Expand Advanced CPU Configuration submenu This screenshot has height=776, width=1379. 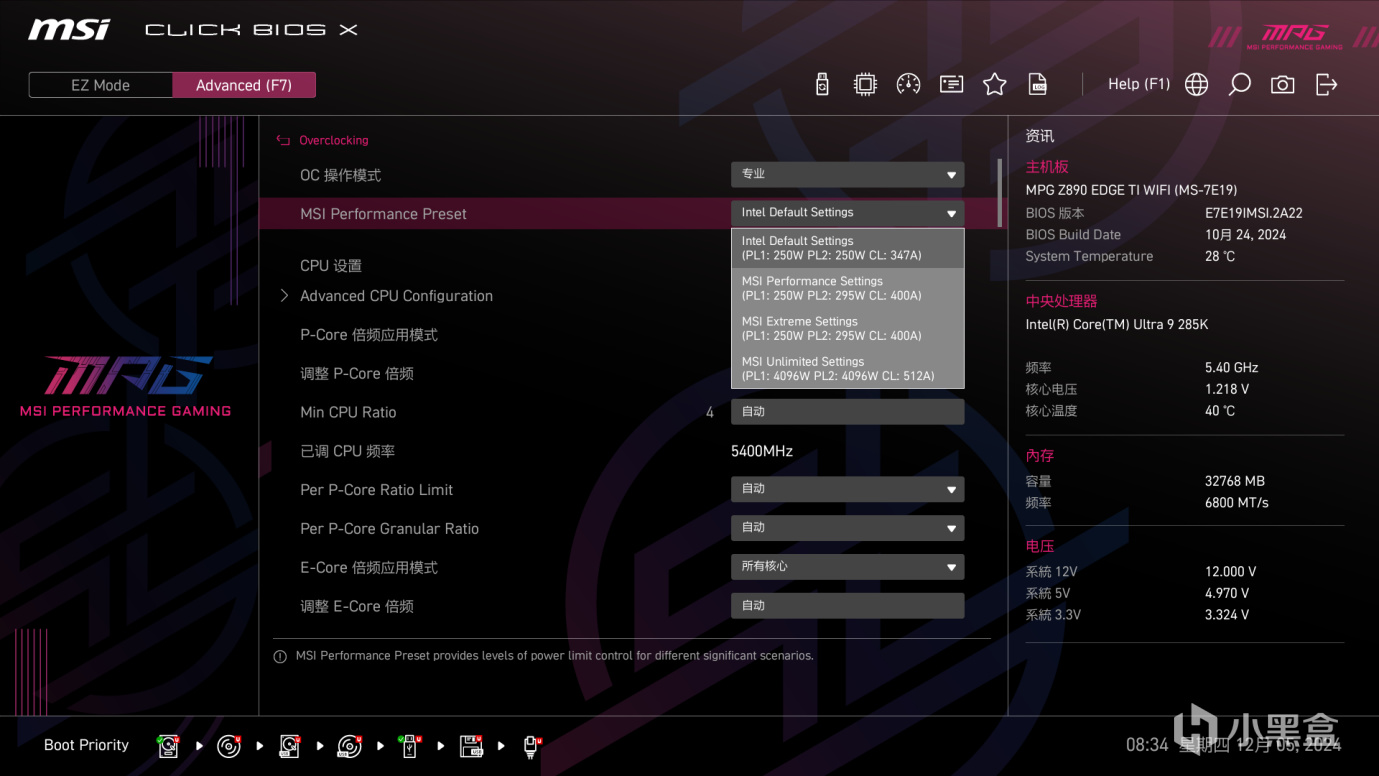click(x=396, y=296)
